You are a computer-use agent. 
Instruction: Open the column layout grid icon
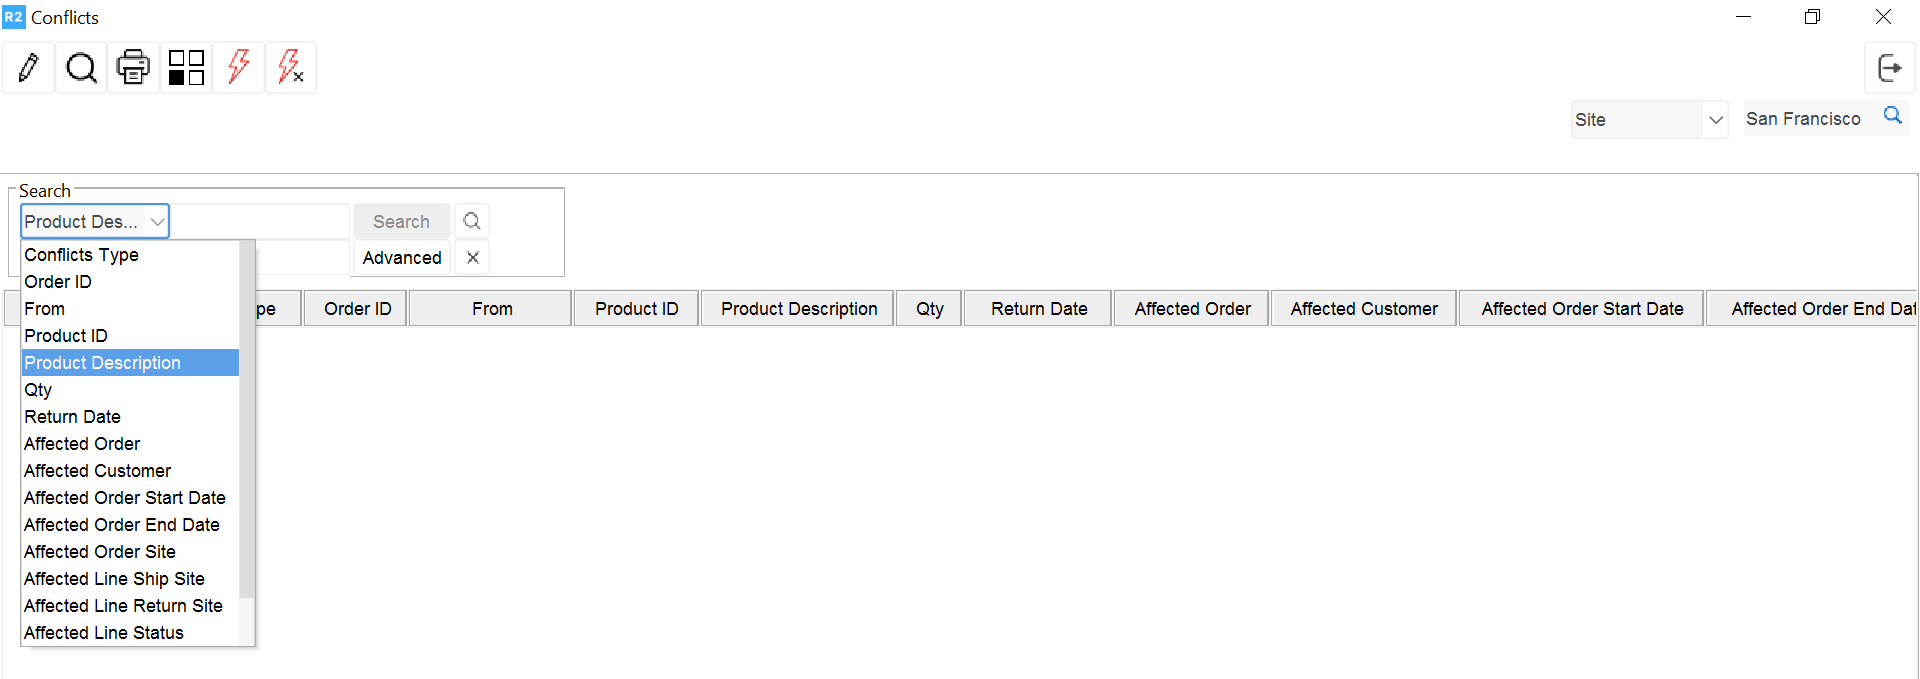[x=185, y=67]
